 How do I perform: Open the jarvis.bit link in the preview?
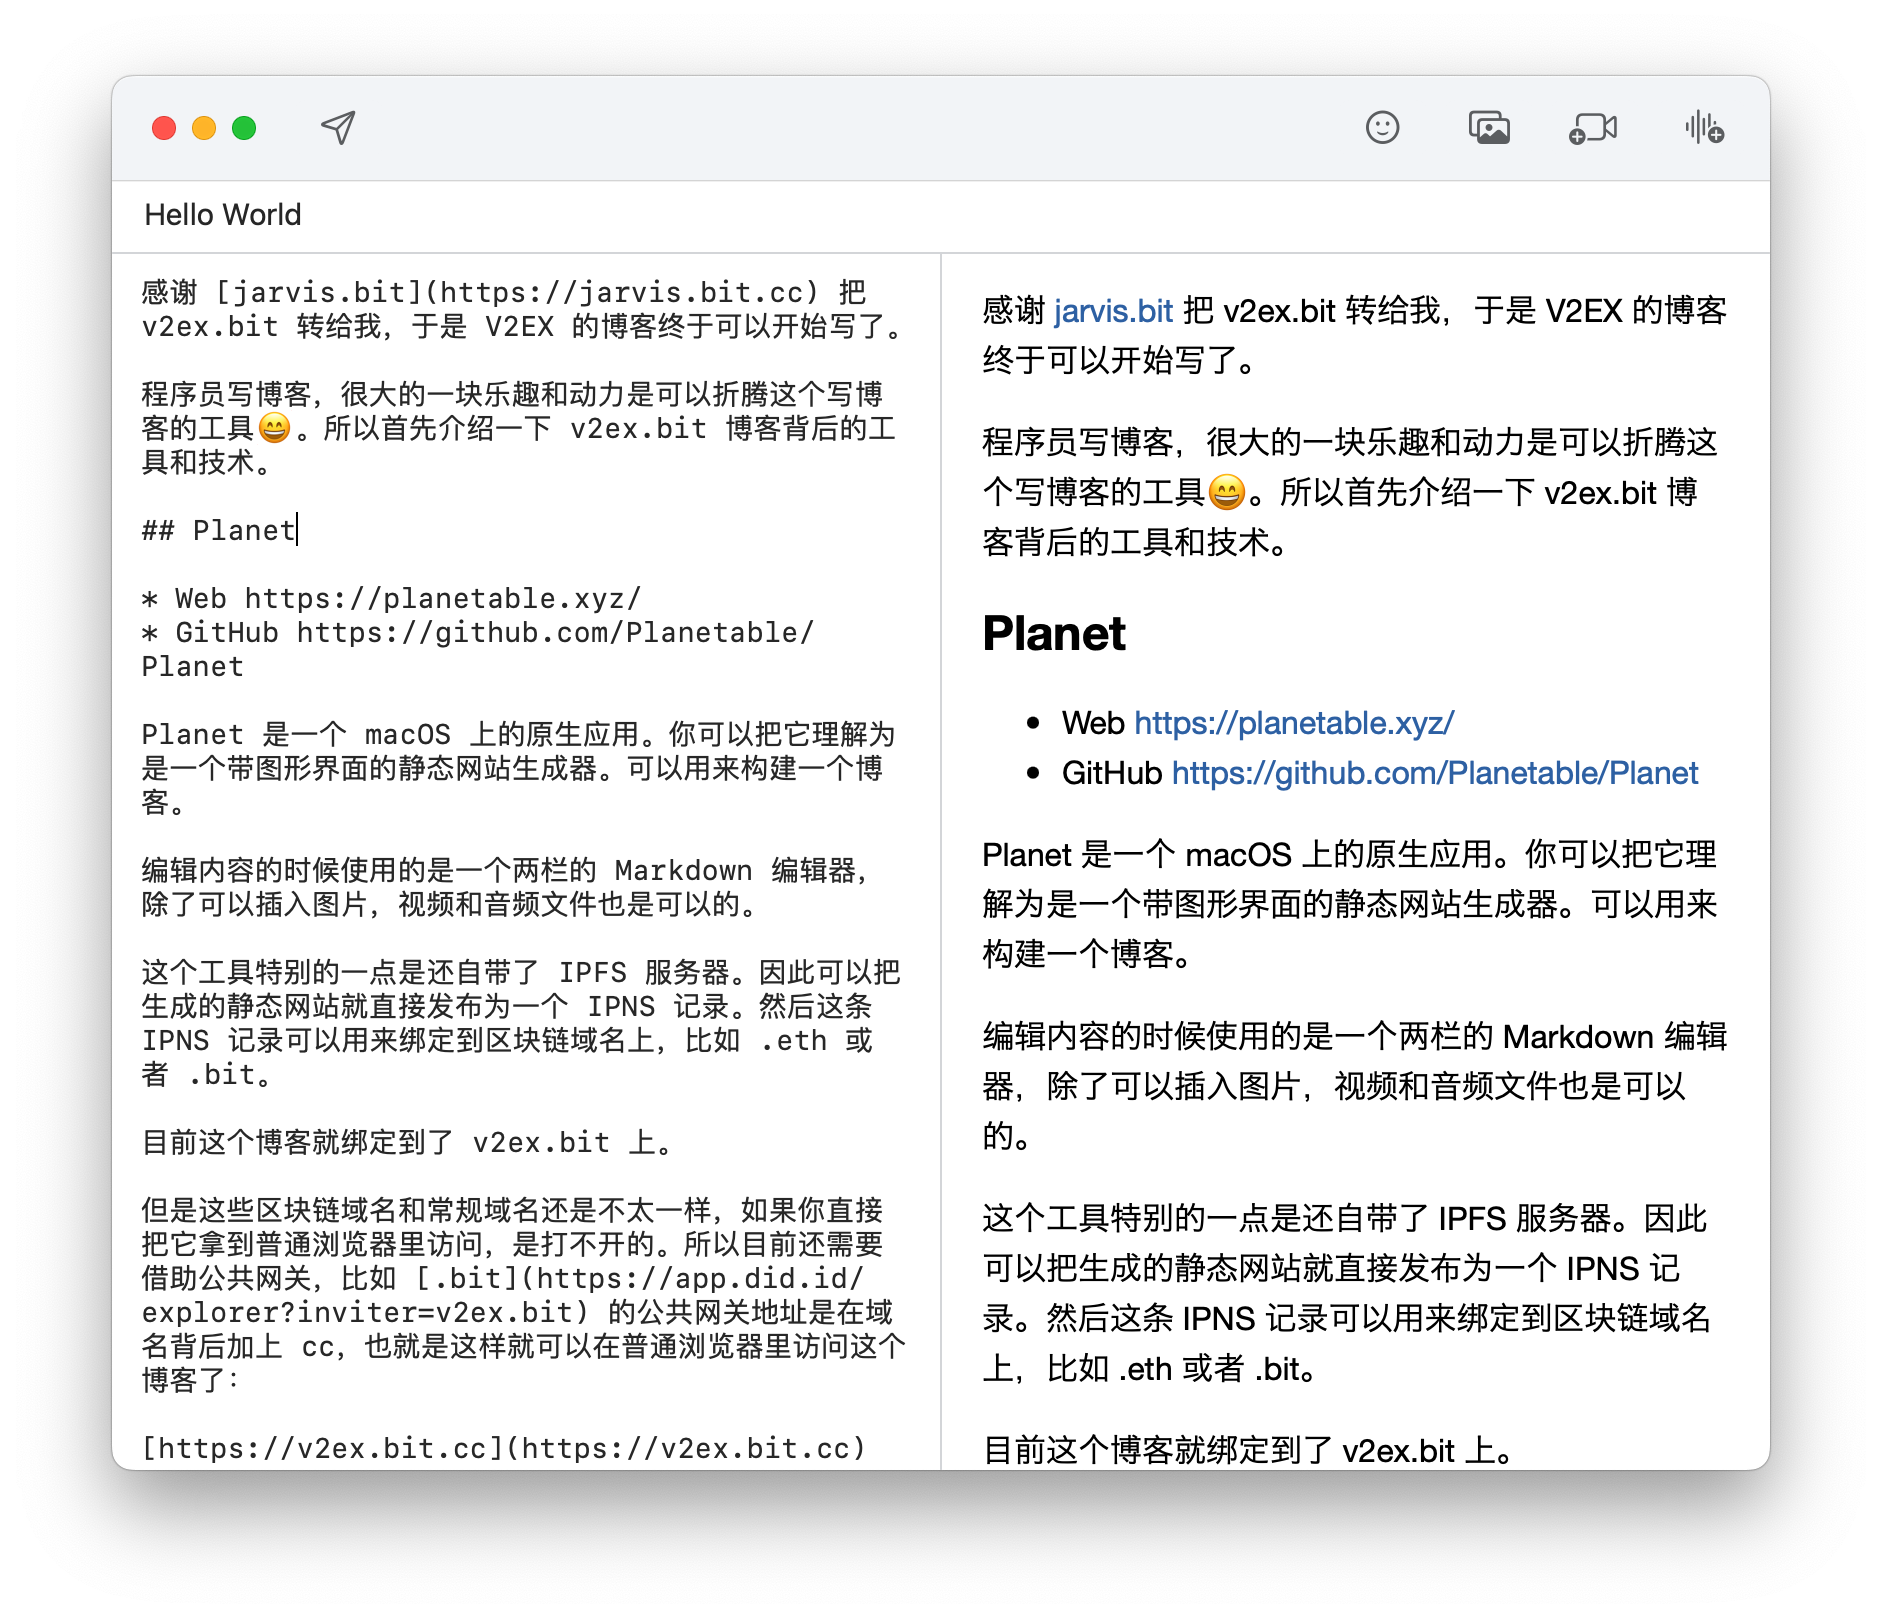[1113, 311]
